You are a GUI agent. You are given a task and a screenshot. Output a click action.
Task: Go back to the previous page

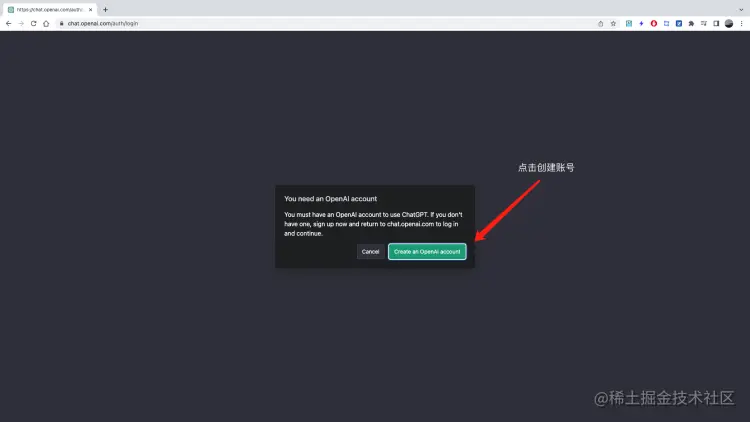tap(9, 23)
